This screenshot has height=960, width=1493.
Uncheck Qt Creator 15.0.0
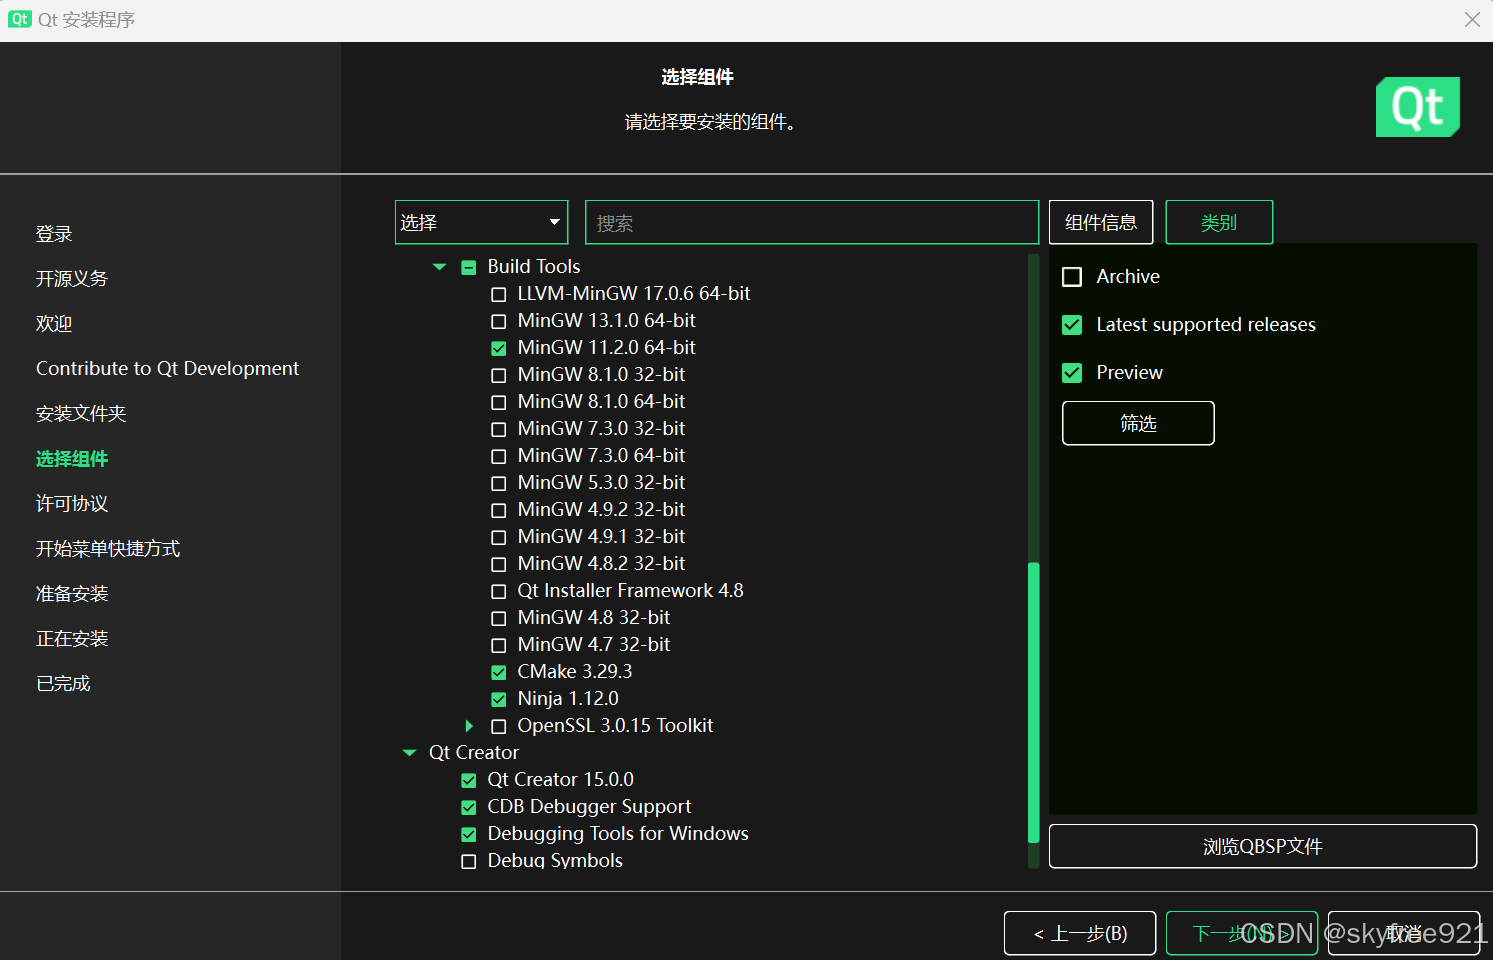tap(469, 780)
